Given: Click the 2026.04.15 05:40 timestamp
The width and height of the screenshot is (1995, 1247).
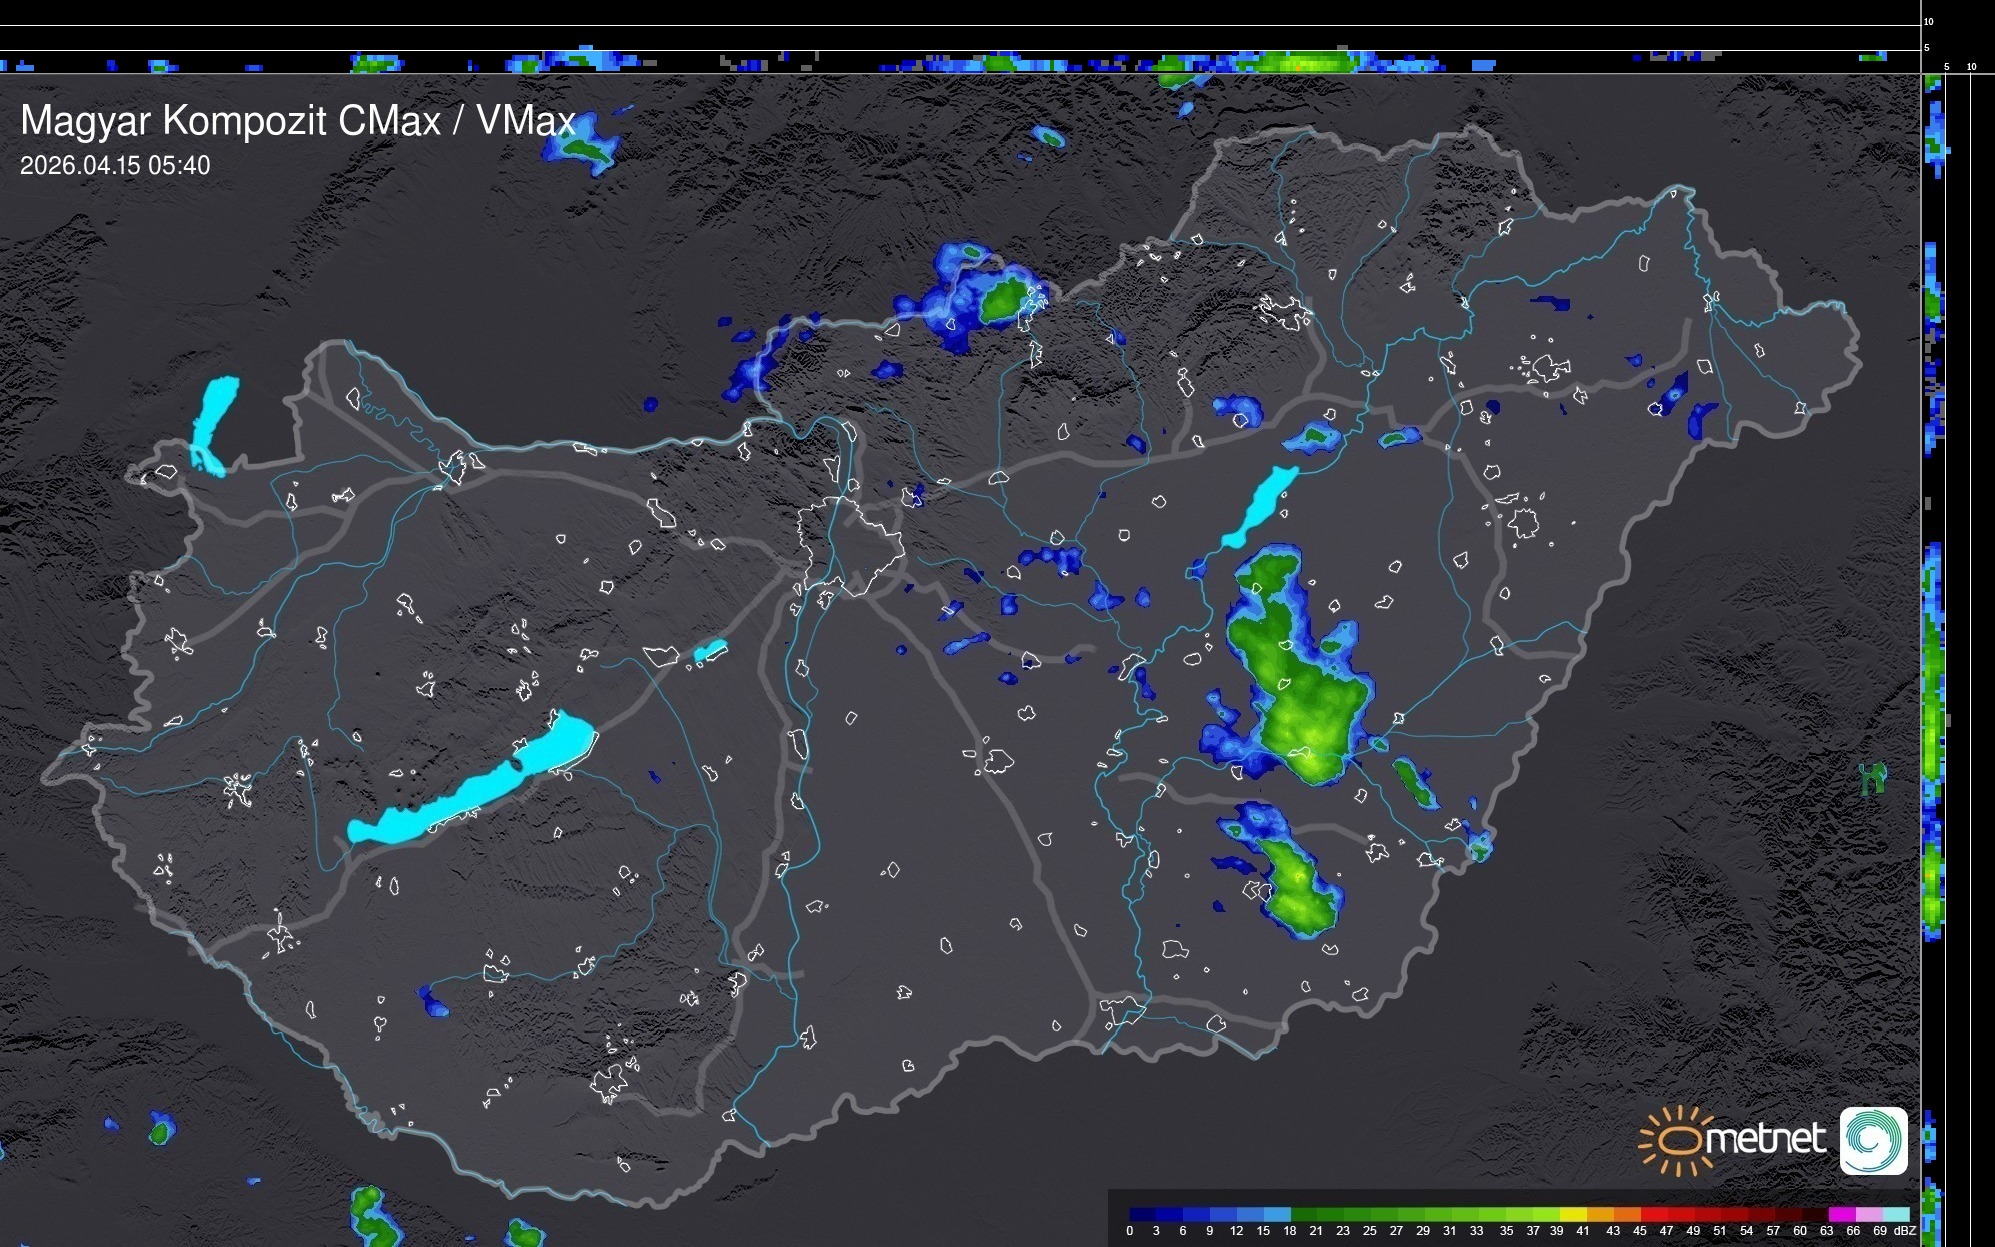Looking at the screenshot, I should point(115,166).
